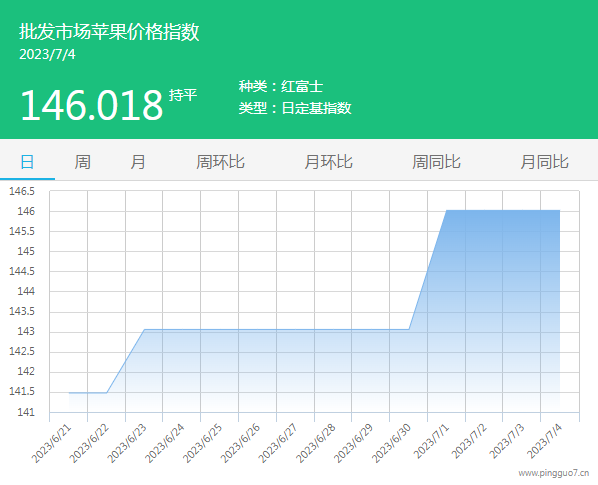
Task: Click the 146 y-axis value label
Action: pyautogui.click(x=26, y=211)
